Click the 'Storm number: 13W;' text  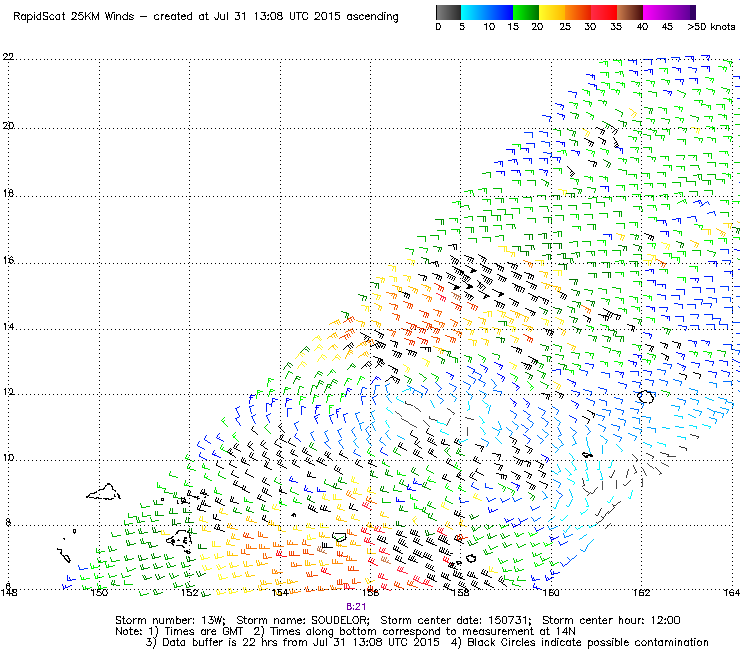pyautogui.click(x=171, y=620)
